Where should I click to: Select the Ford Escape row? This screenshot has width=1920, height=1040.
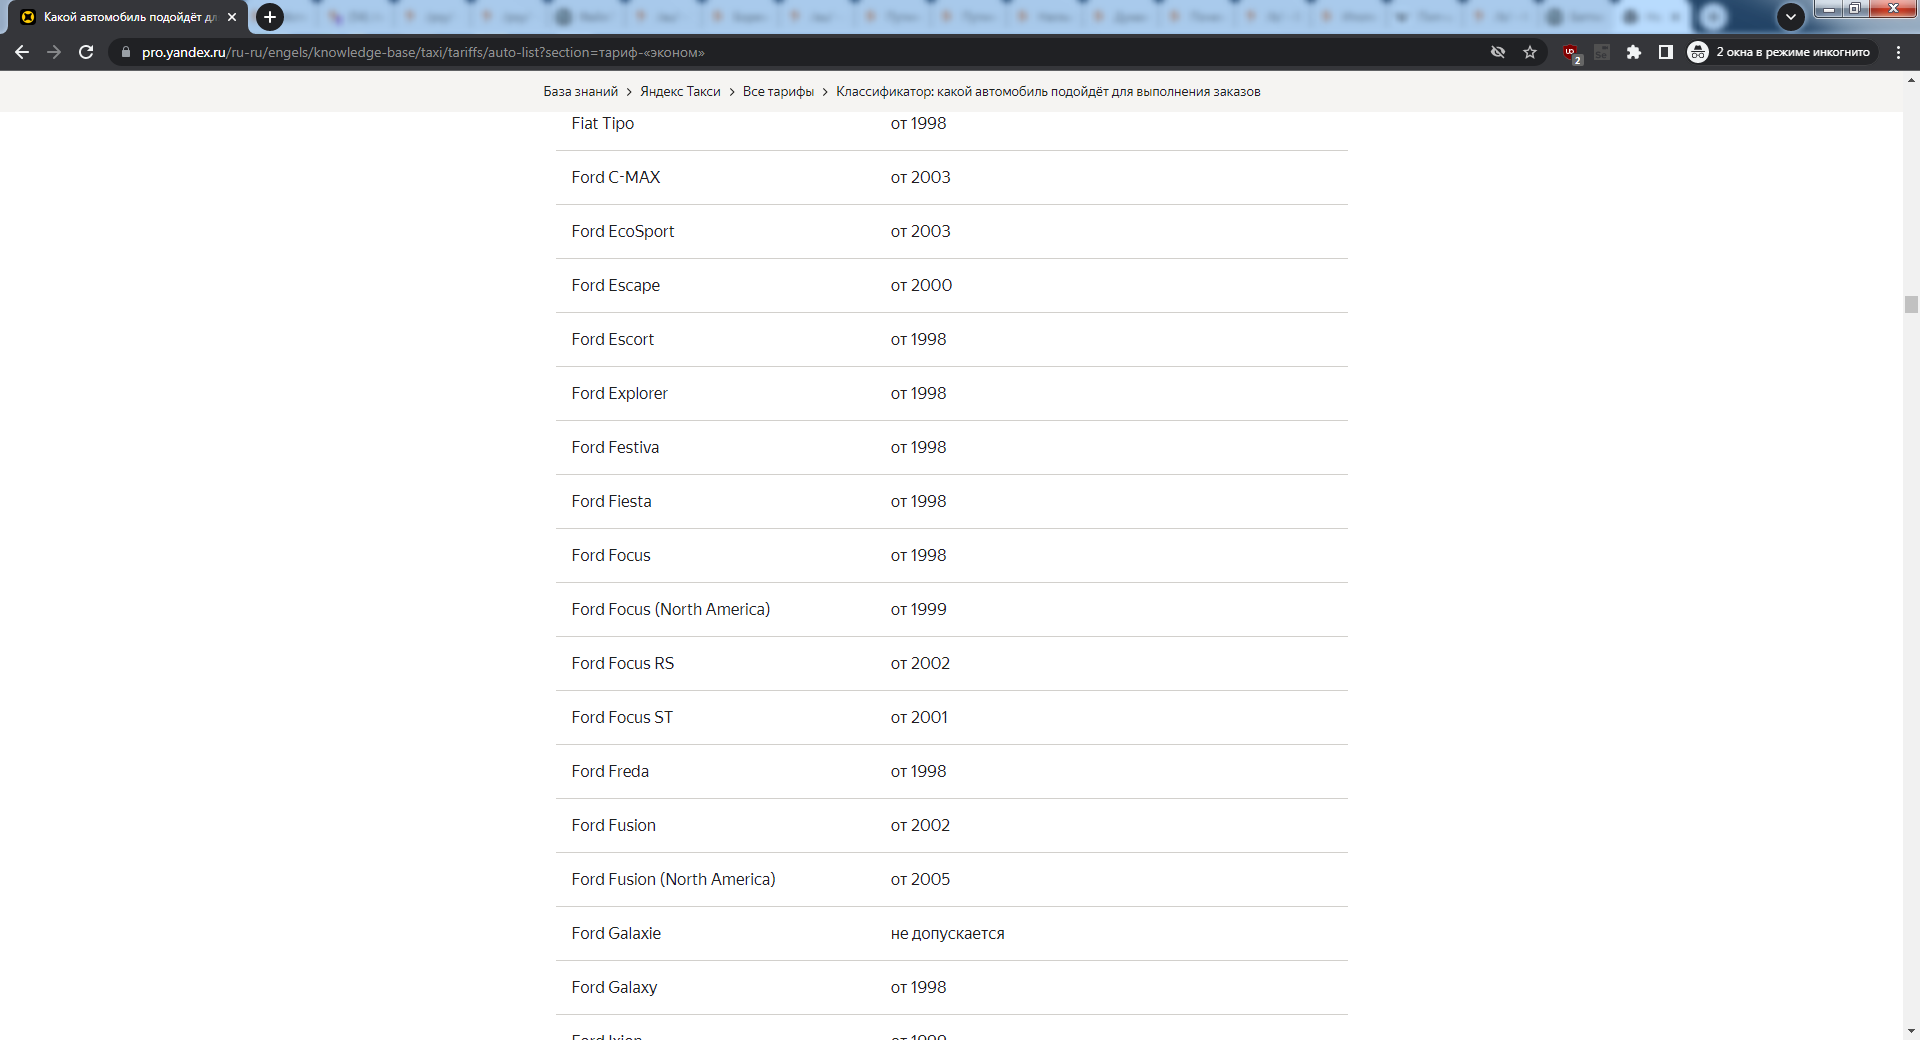click(952, 286)
